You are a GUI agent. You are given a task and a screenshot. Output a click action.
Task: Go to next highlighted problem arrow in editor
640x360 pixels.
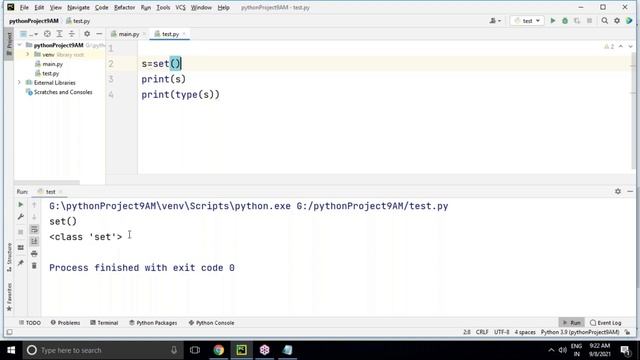click(x=631, y=47)
